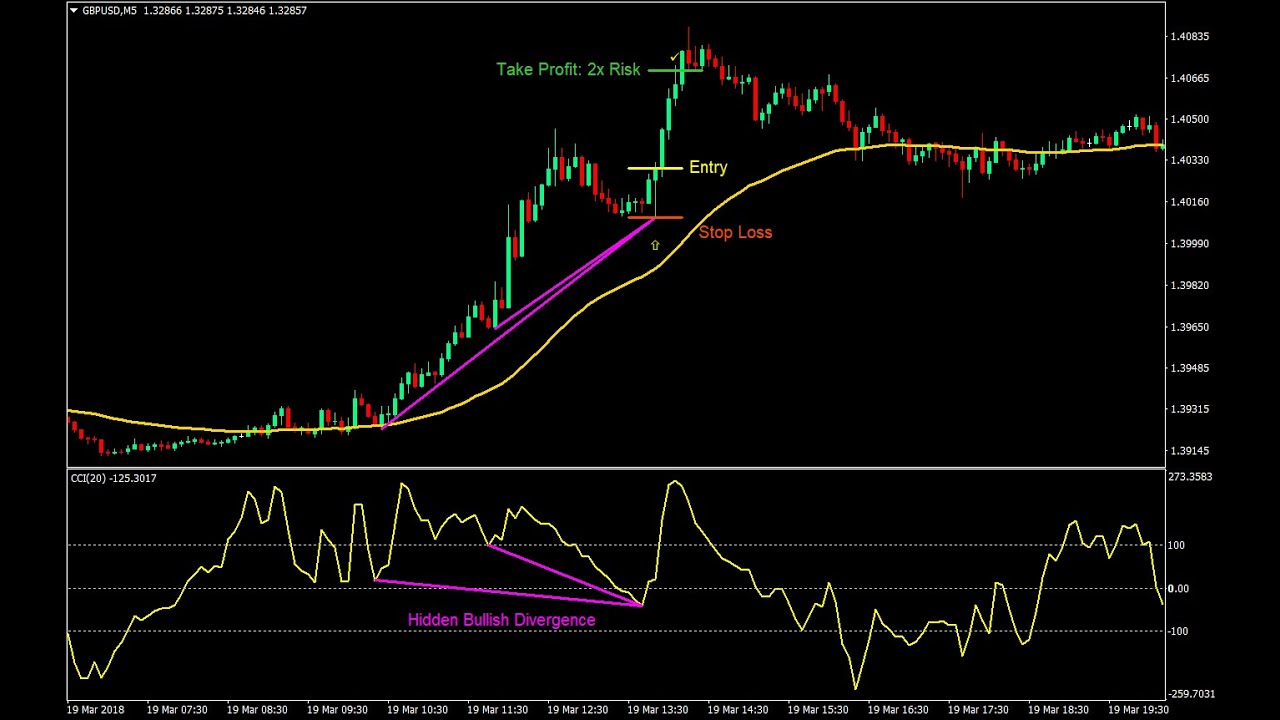
Task: Click the '19 Mar 13:30' time label
Action: coord(657,710)
